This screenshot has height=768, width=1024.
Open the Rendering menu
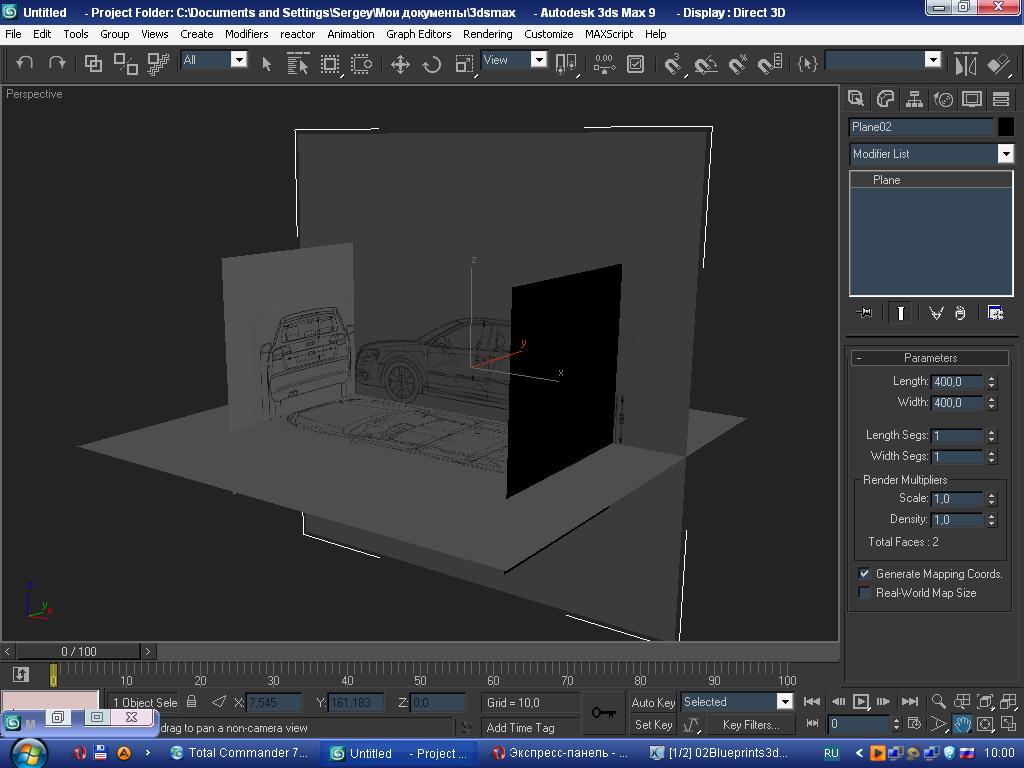[x=487, y=34]
